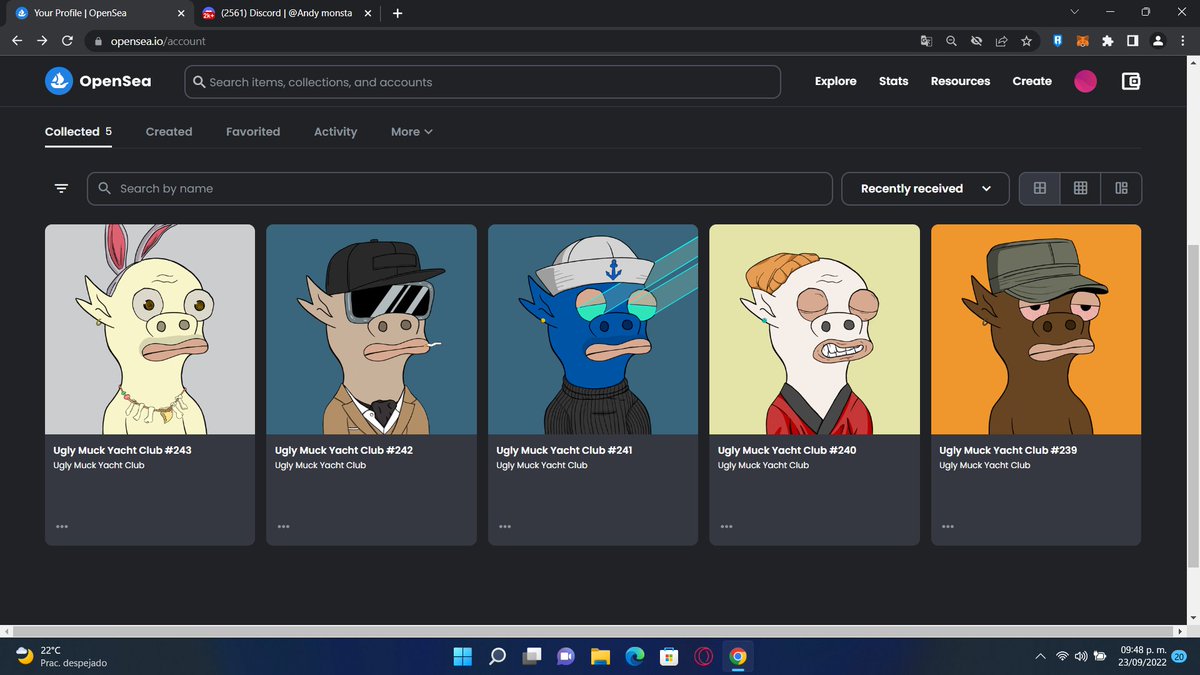Viewport: 1200px width, 675px height.
Task: Close the Your Profile OpenSea tab
Action: 181,13
